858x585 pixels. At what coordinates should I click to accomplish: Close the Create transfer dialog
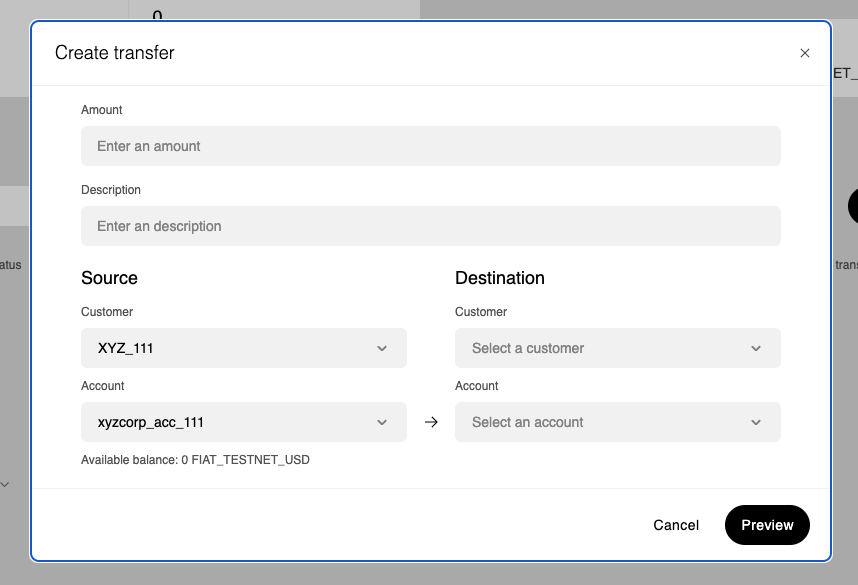coord(805,53)
